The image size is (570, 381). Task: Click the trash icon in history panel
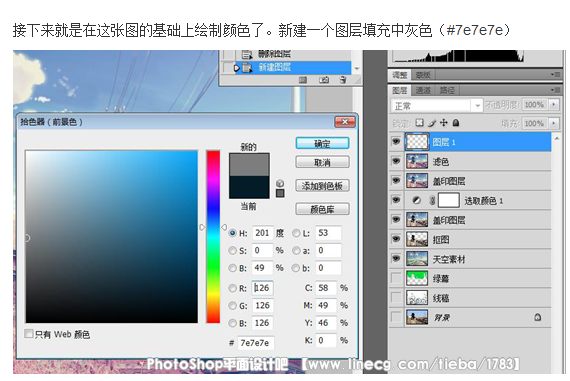[342, 80]
